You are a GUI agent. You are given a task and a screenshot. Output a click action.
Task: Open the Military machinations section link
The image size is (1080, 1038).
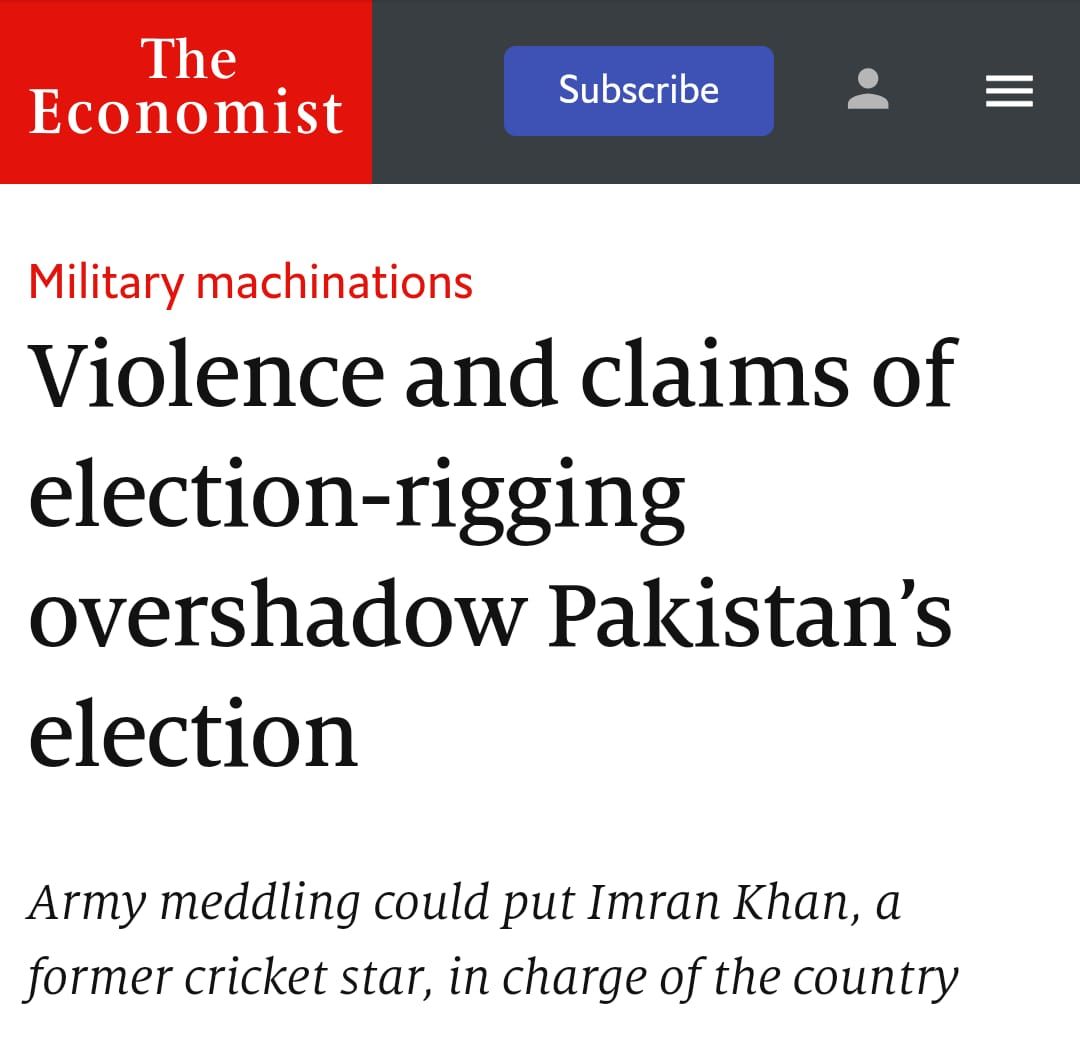tap(250, 283)
